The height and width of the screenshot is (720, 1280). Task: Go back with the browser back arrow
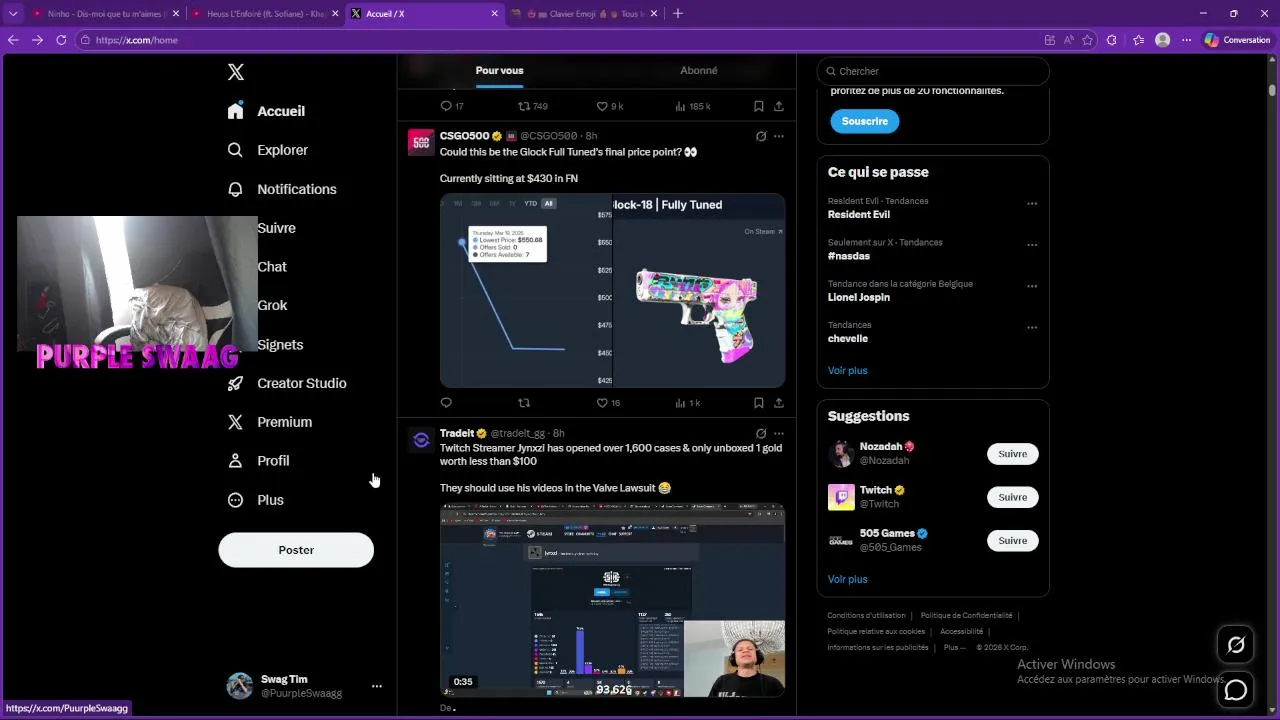13,40
